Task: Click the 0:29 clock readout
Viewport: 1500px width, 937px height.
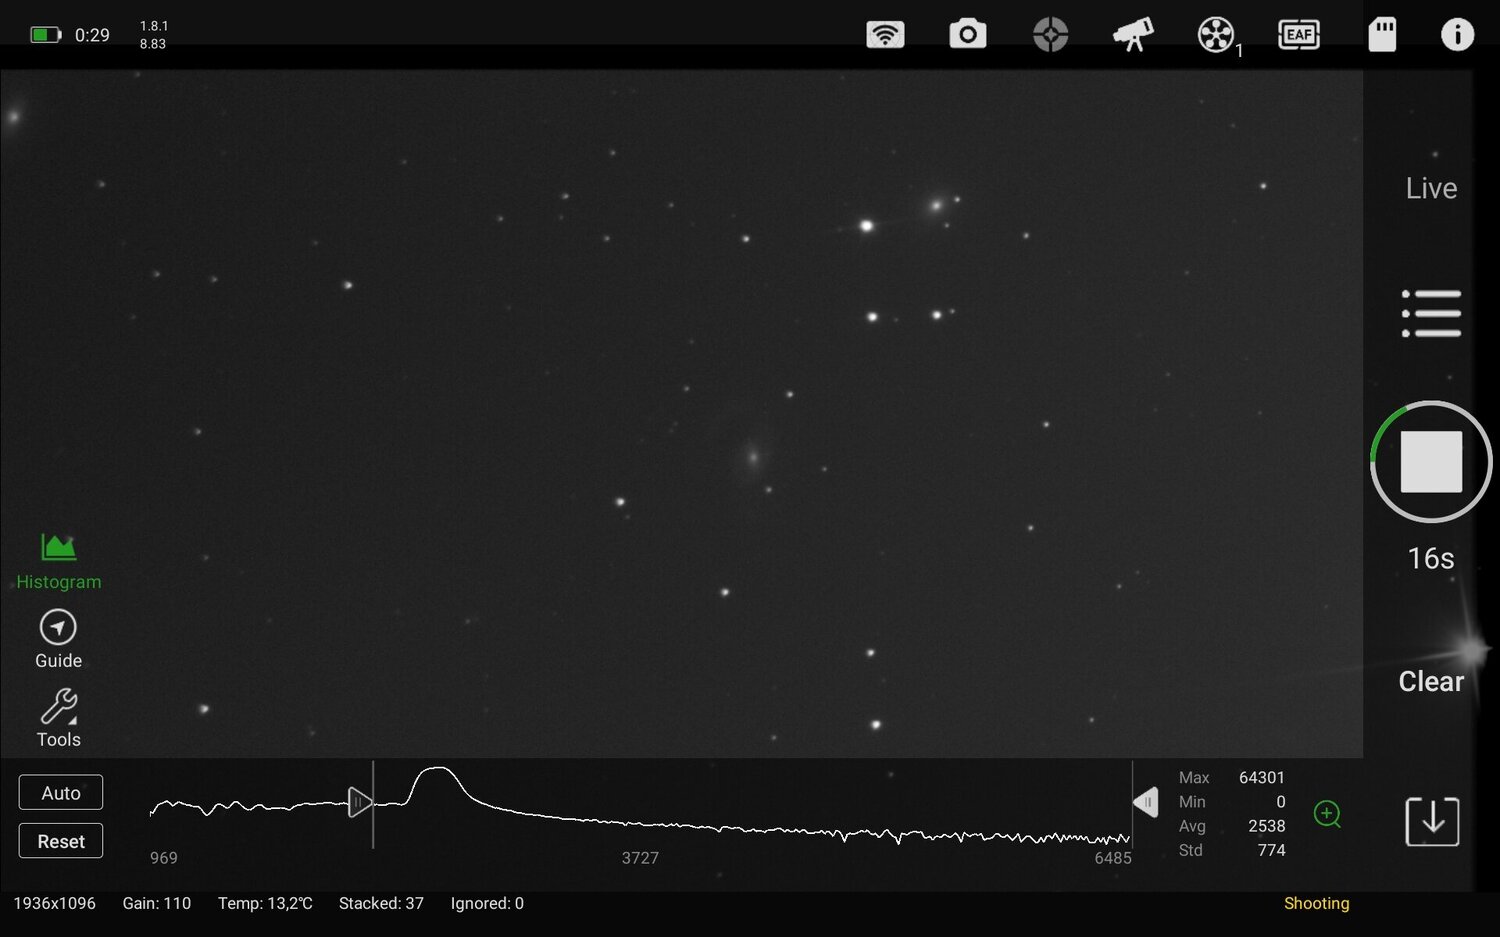Action: click(x=92, y=35)
